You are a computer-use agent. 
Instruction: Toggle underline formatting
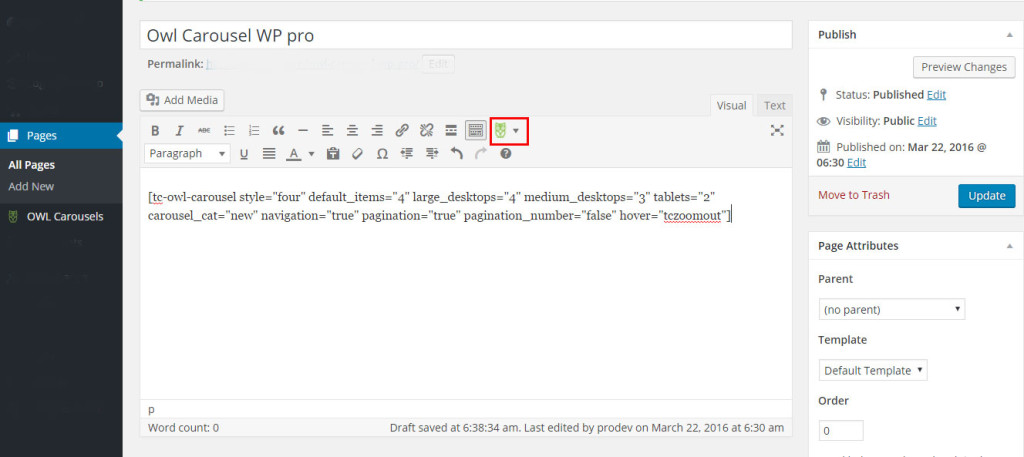244,154
